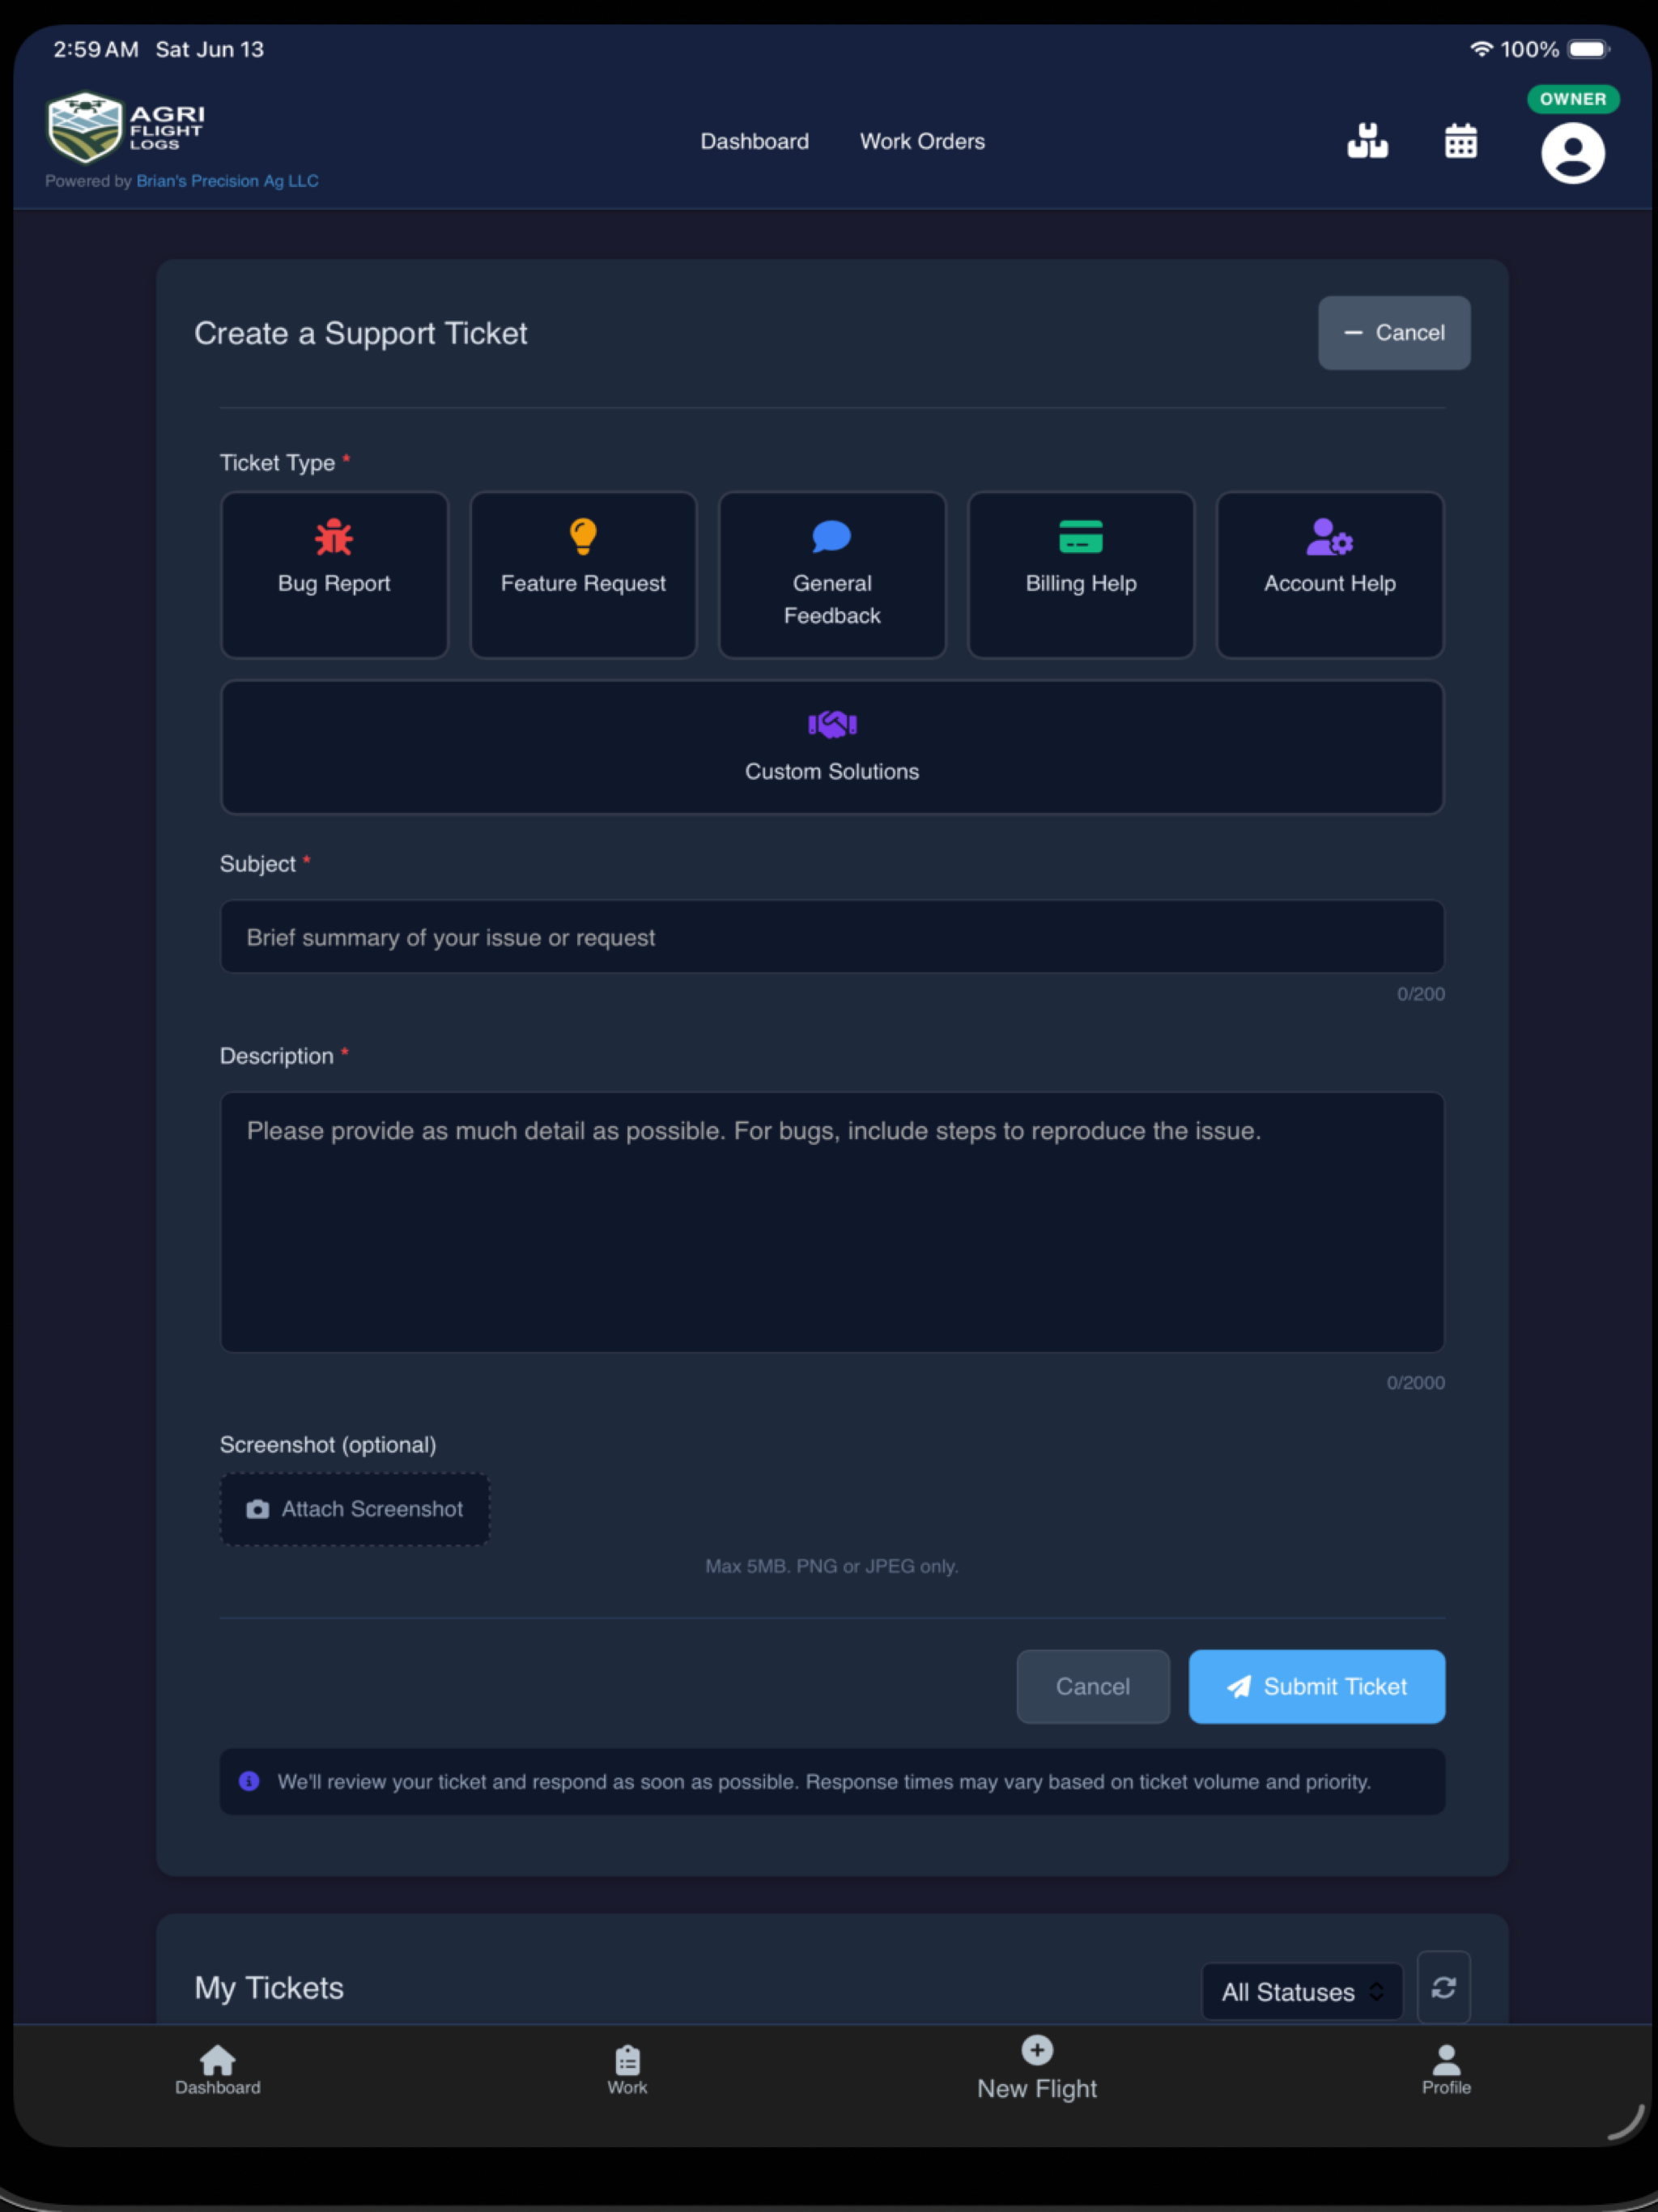Select Bug Report ticket type
This screenshot has width=1658, height=2212.
[x=334, y=575]
